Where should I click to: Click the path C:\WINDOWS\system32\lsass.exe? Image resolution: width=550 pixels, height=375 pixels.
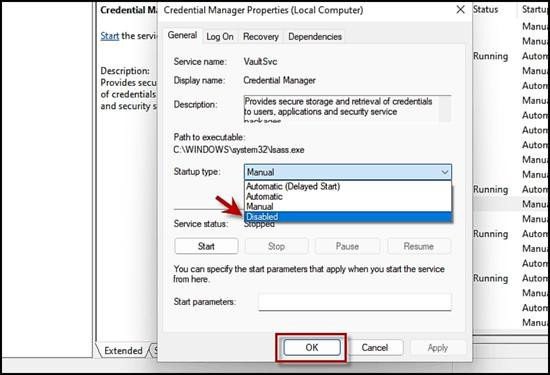click(x=239, y=150)
